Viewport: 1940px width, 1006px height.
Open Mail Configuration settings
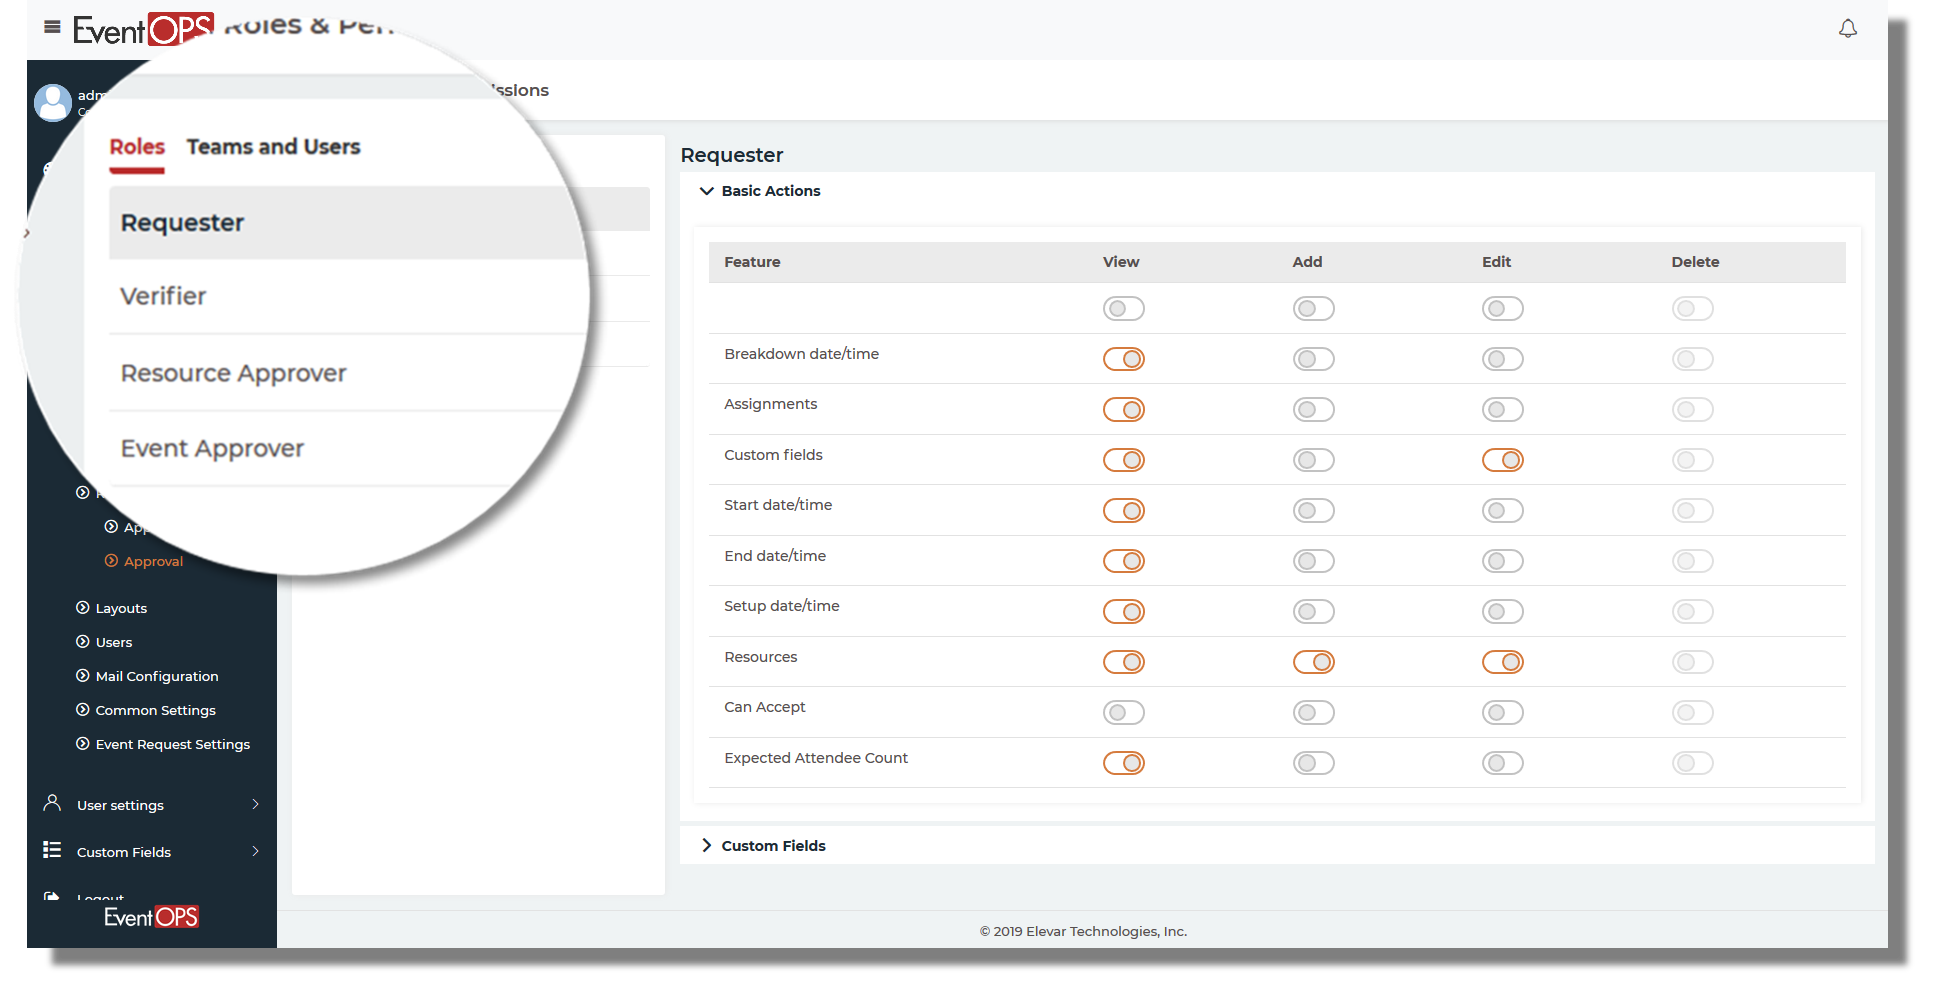click(x=157, y=676)
